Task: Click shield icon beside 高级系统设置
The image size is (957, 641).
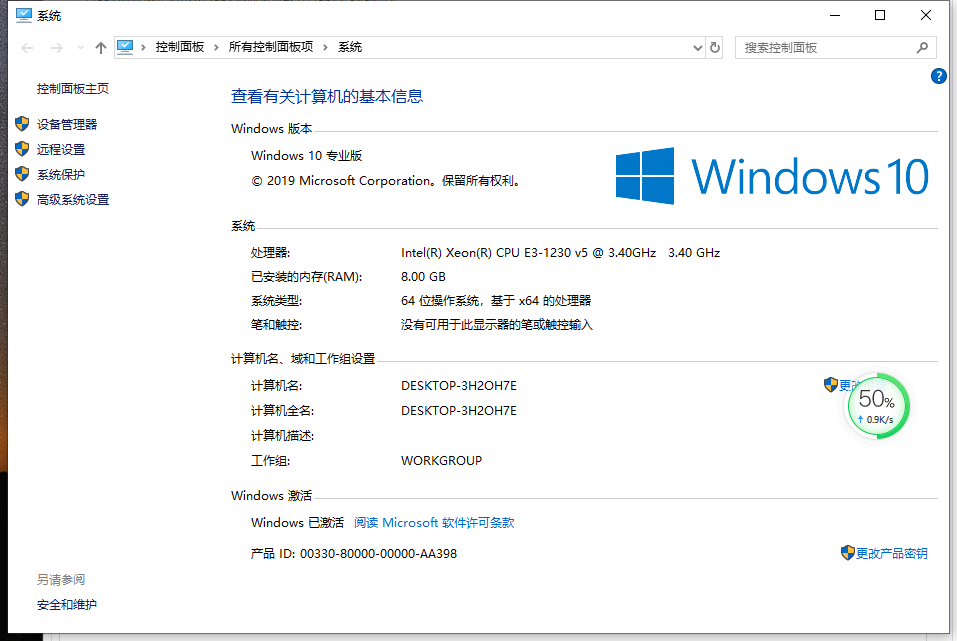Action: 22,199
